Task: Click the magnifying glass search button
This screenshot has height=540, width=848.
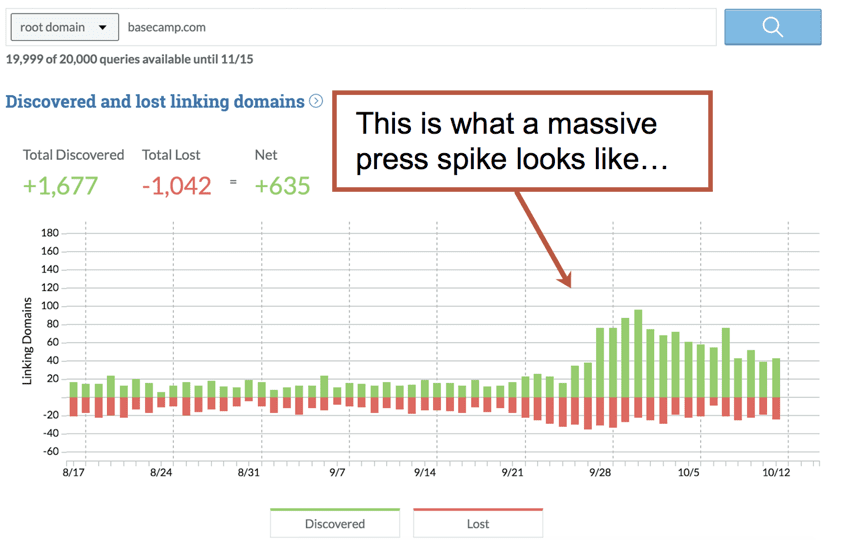Action: (x=772, y=27)
